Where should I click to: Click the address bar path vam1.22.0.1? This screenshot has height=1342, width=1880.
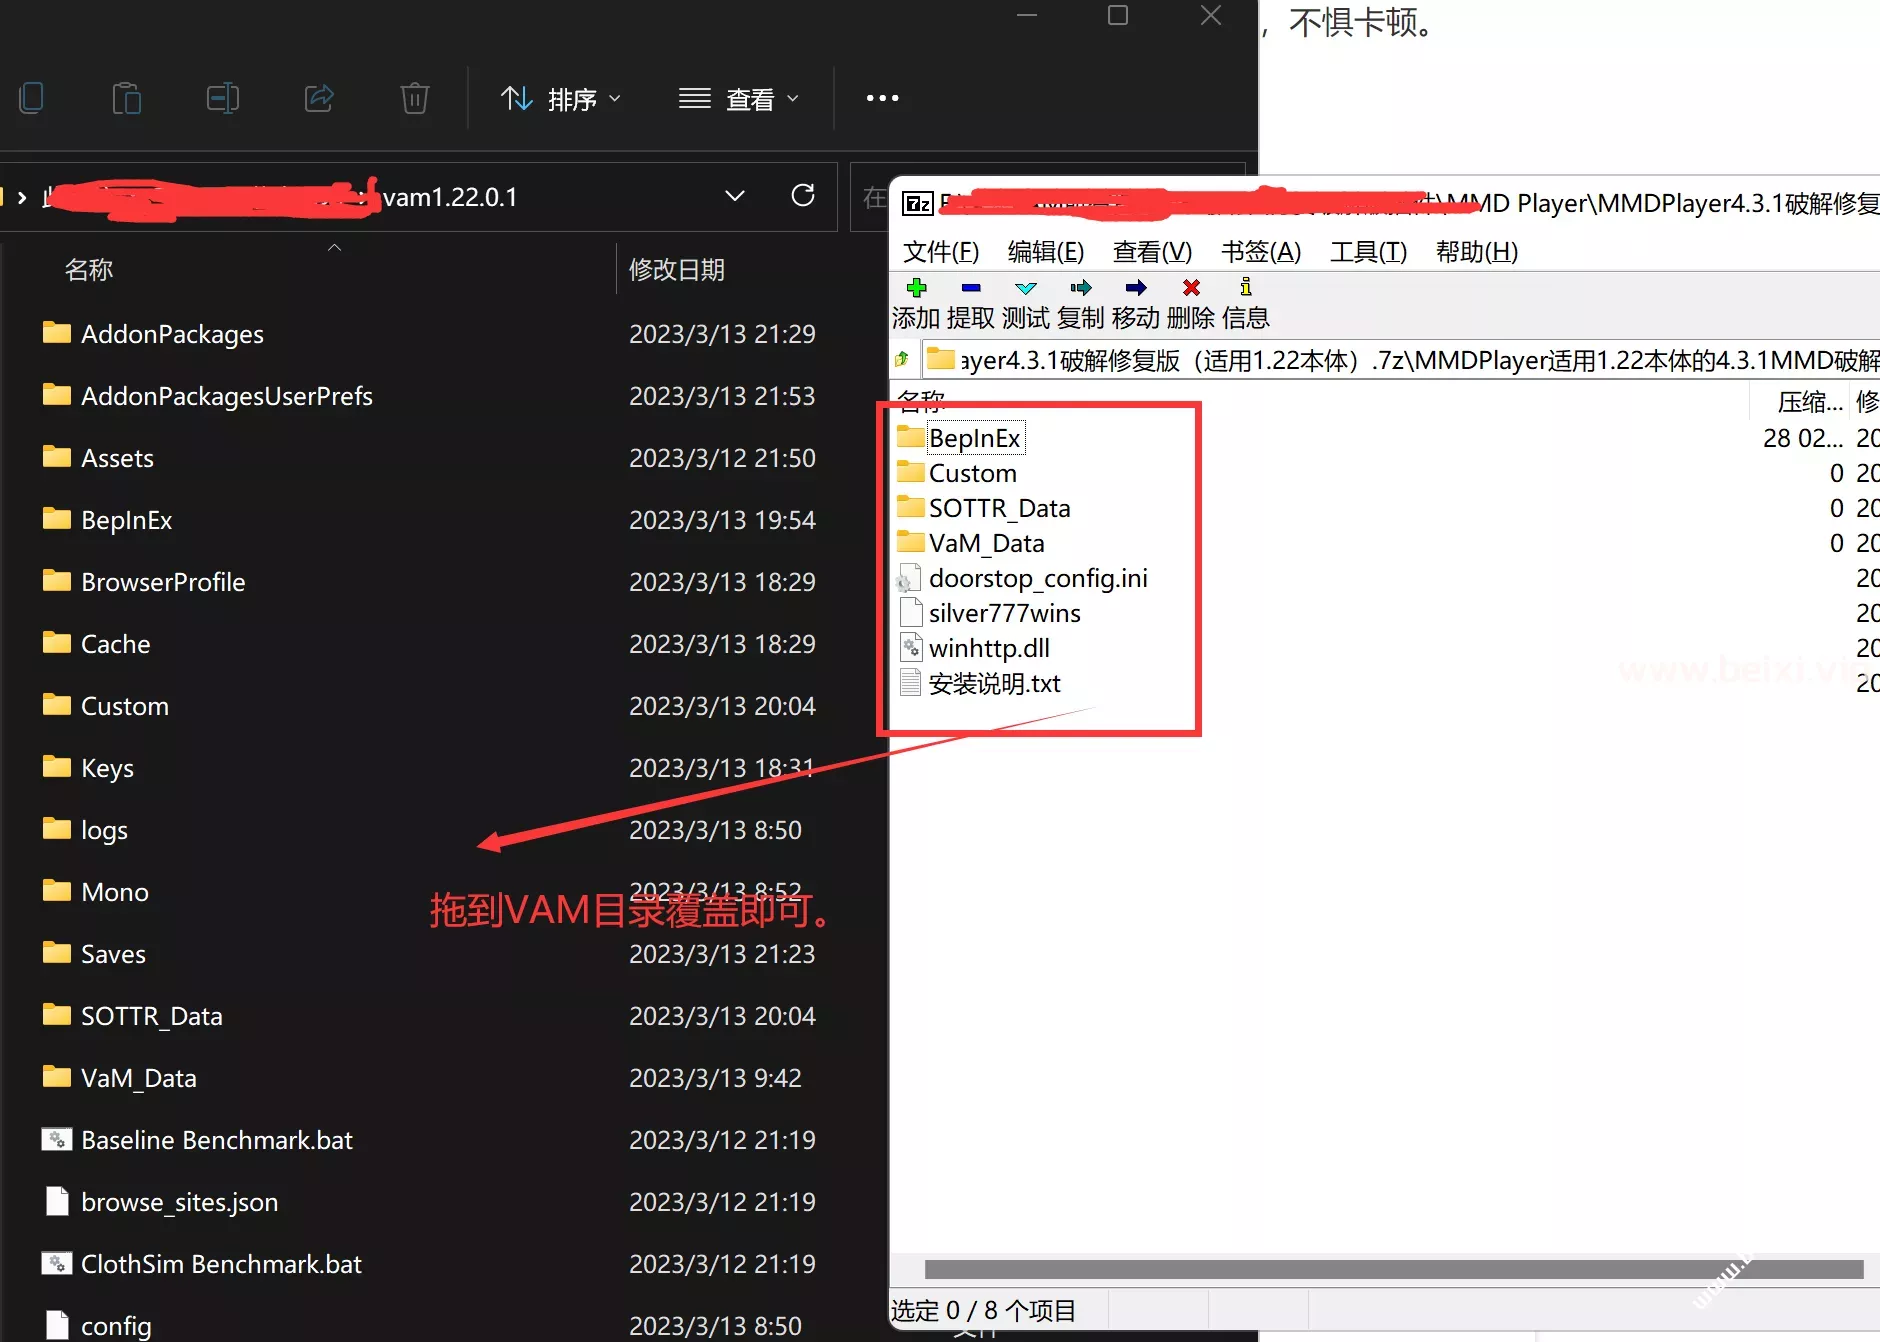(x=450, y=197)
